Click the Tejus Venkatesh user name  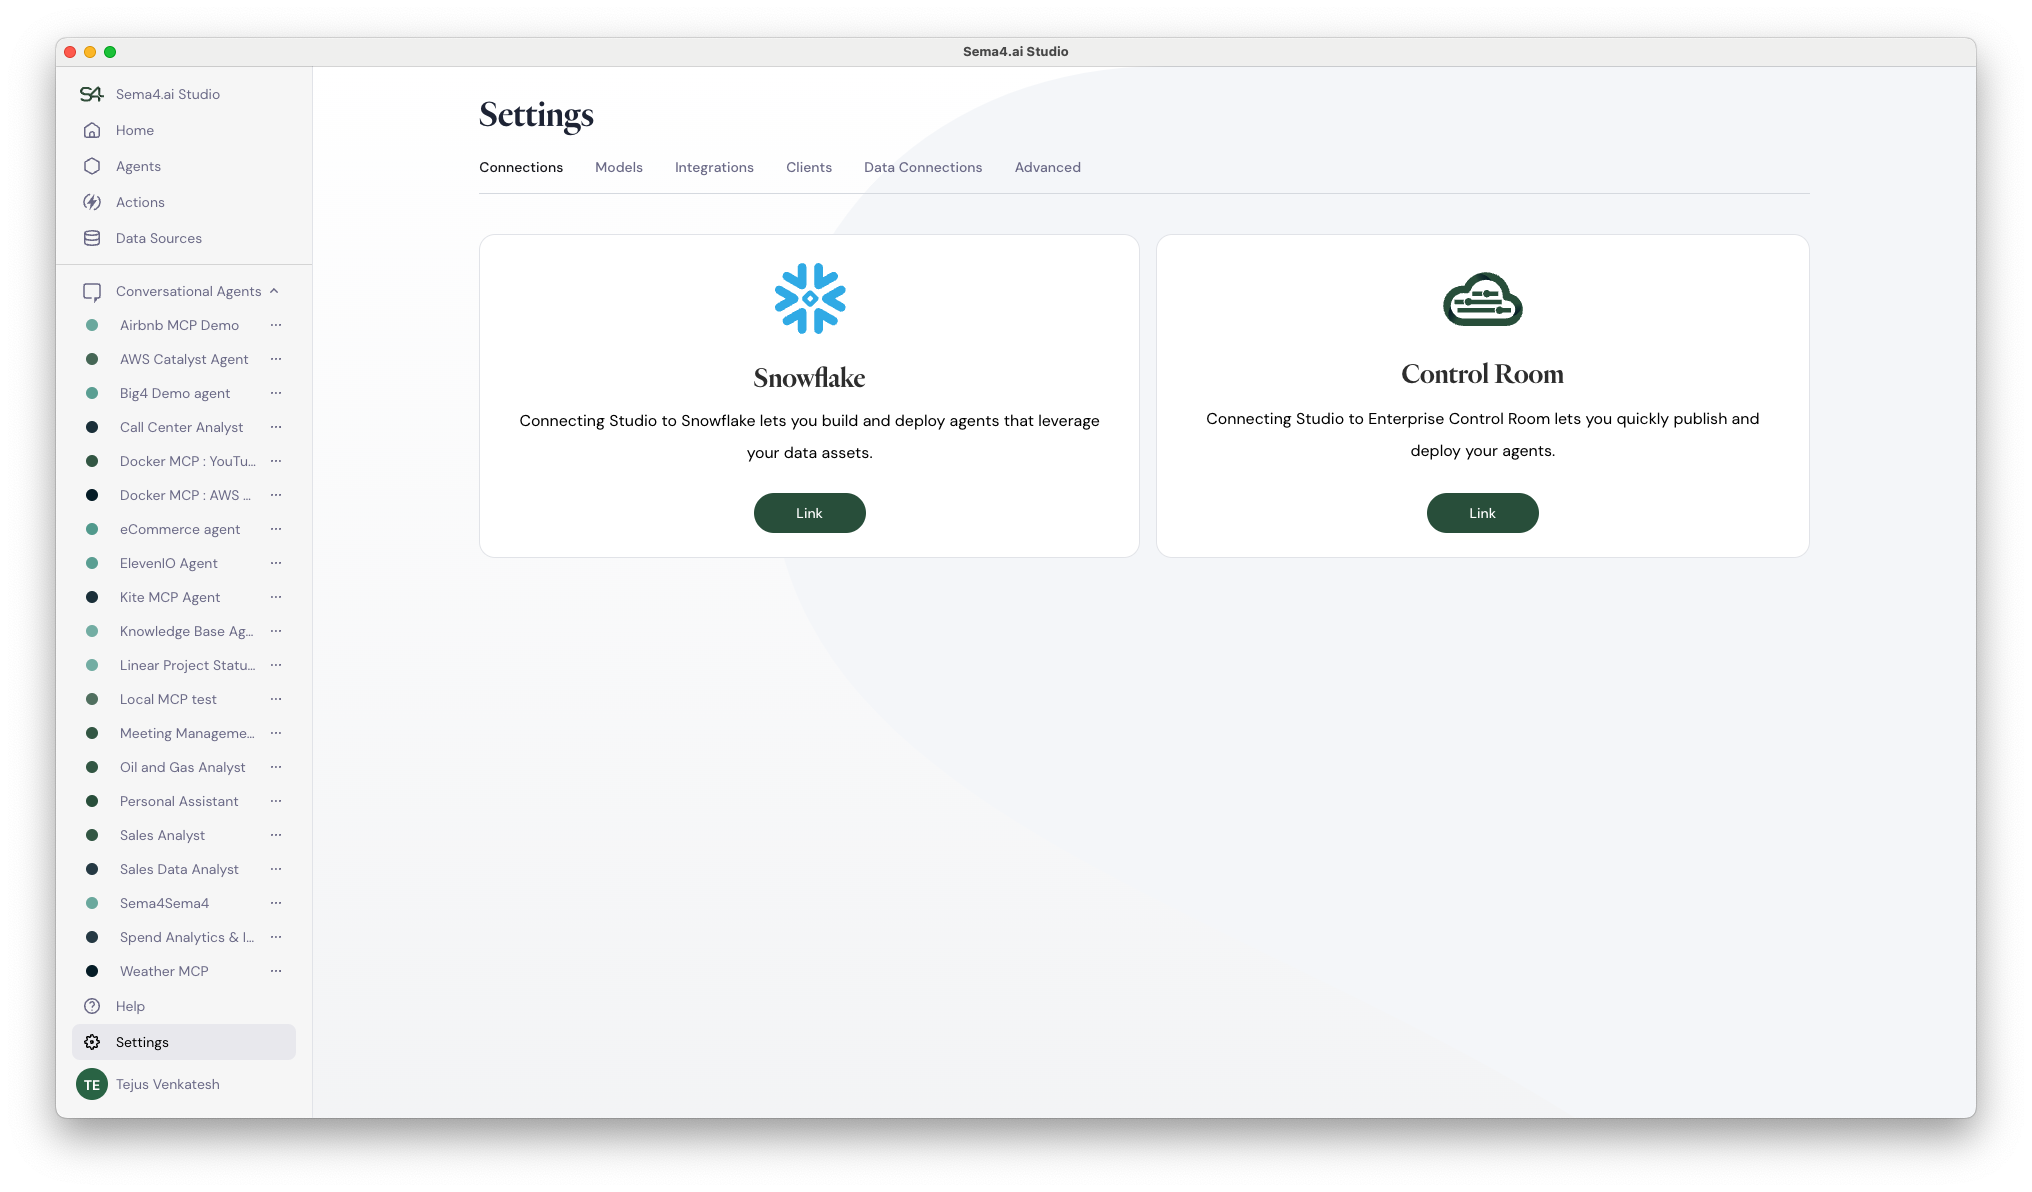coord(168,1084)
